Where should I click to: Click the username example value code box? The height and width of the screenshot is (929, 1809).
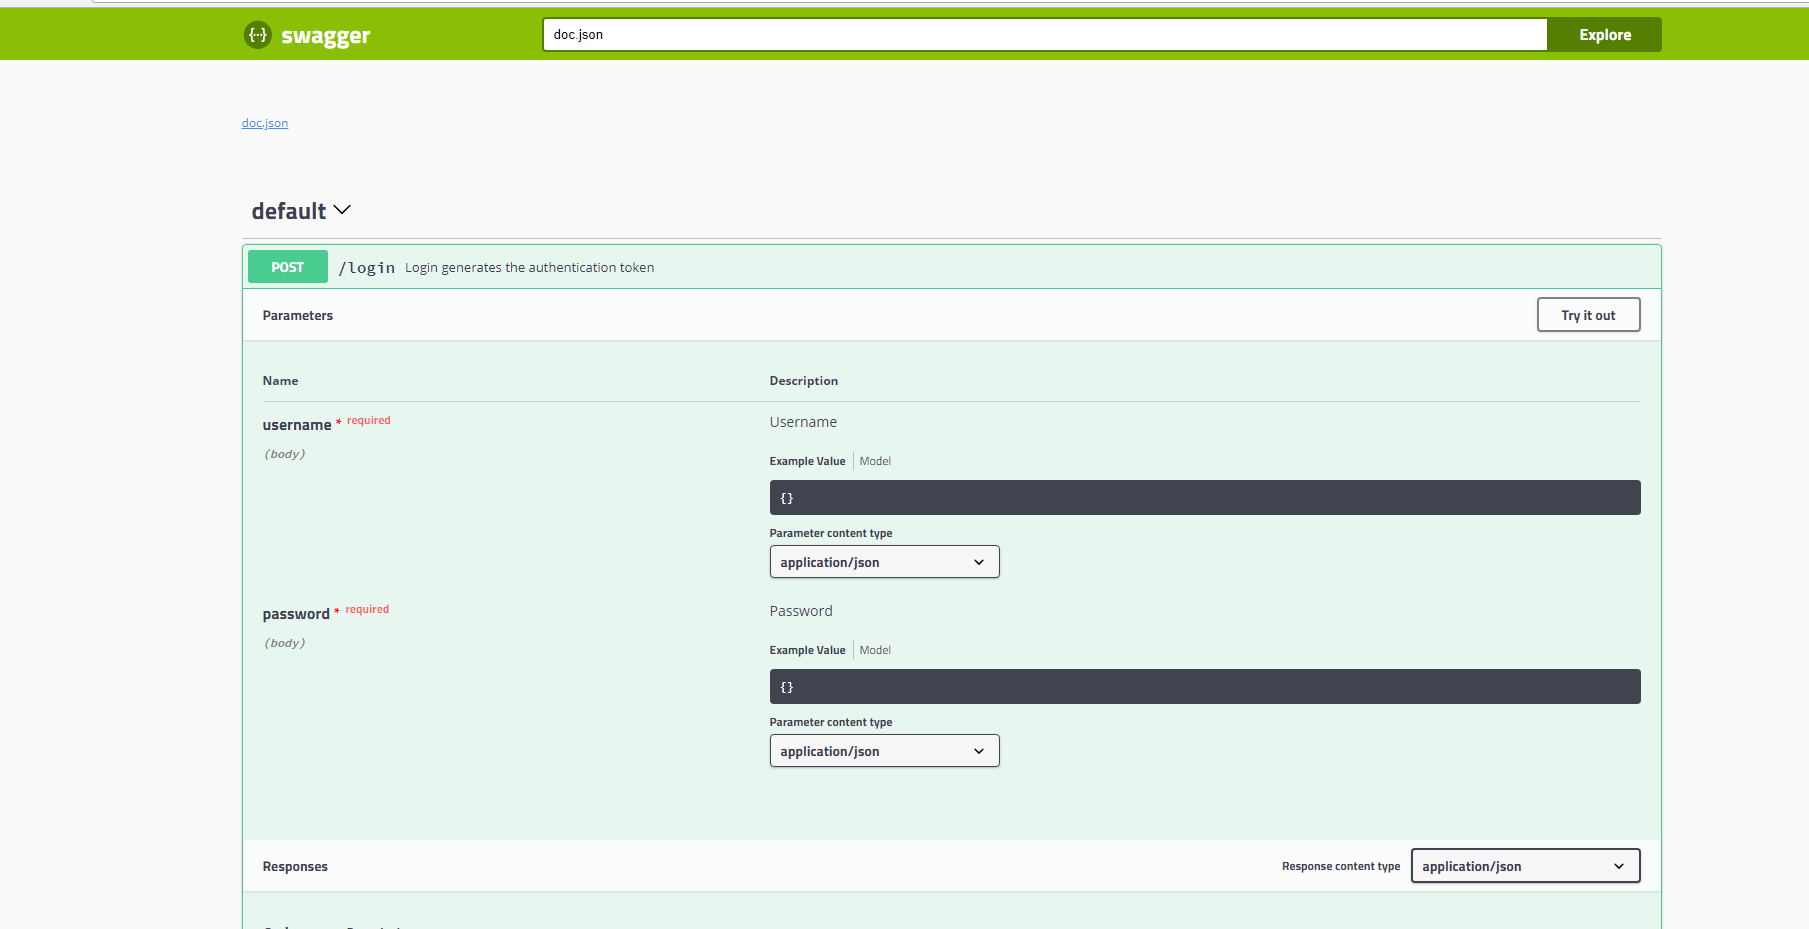[x=1205, y=498]
